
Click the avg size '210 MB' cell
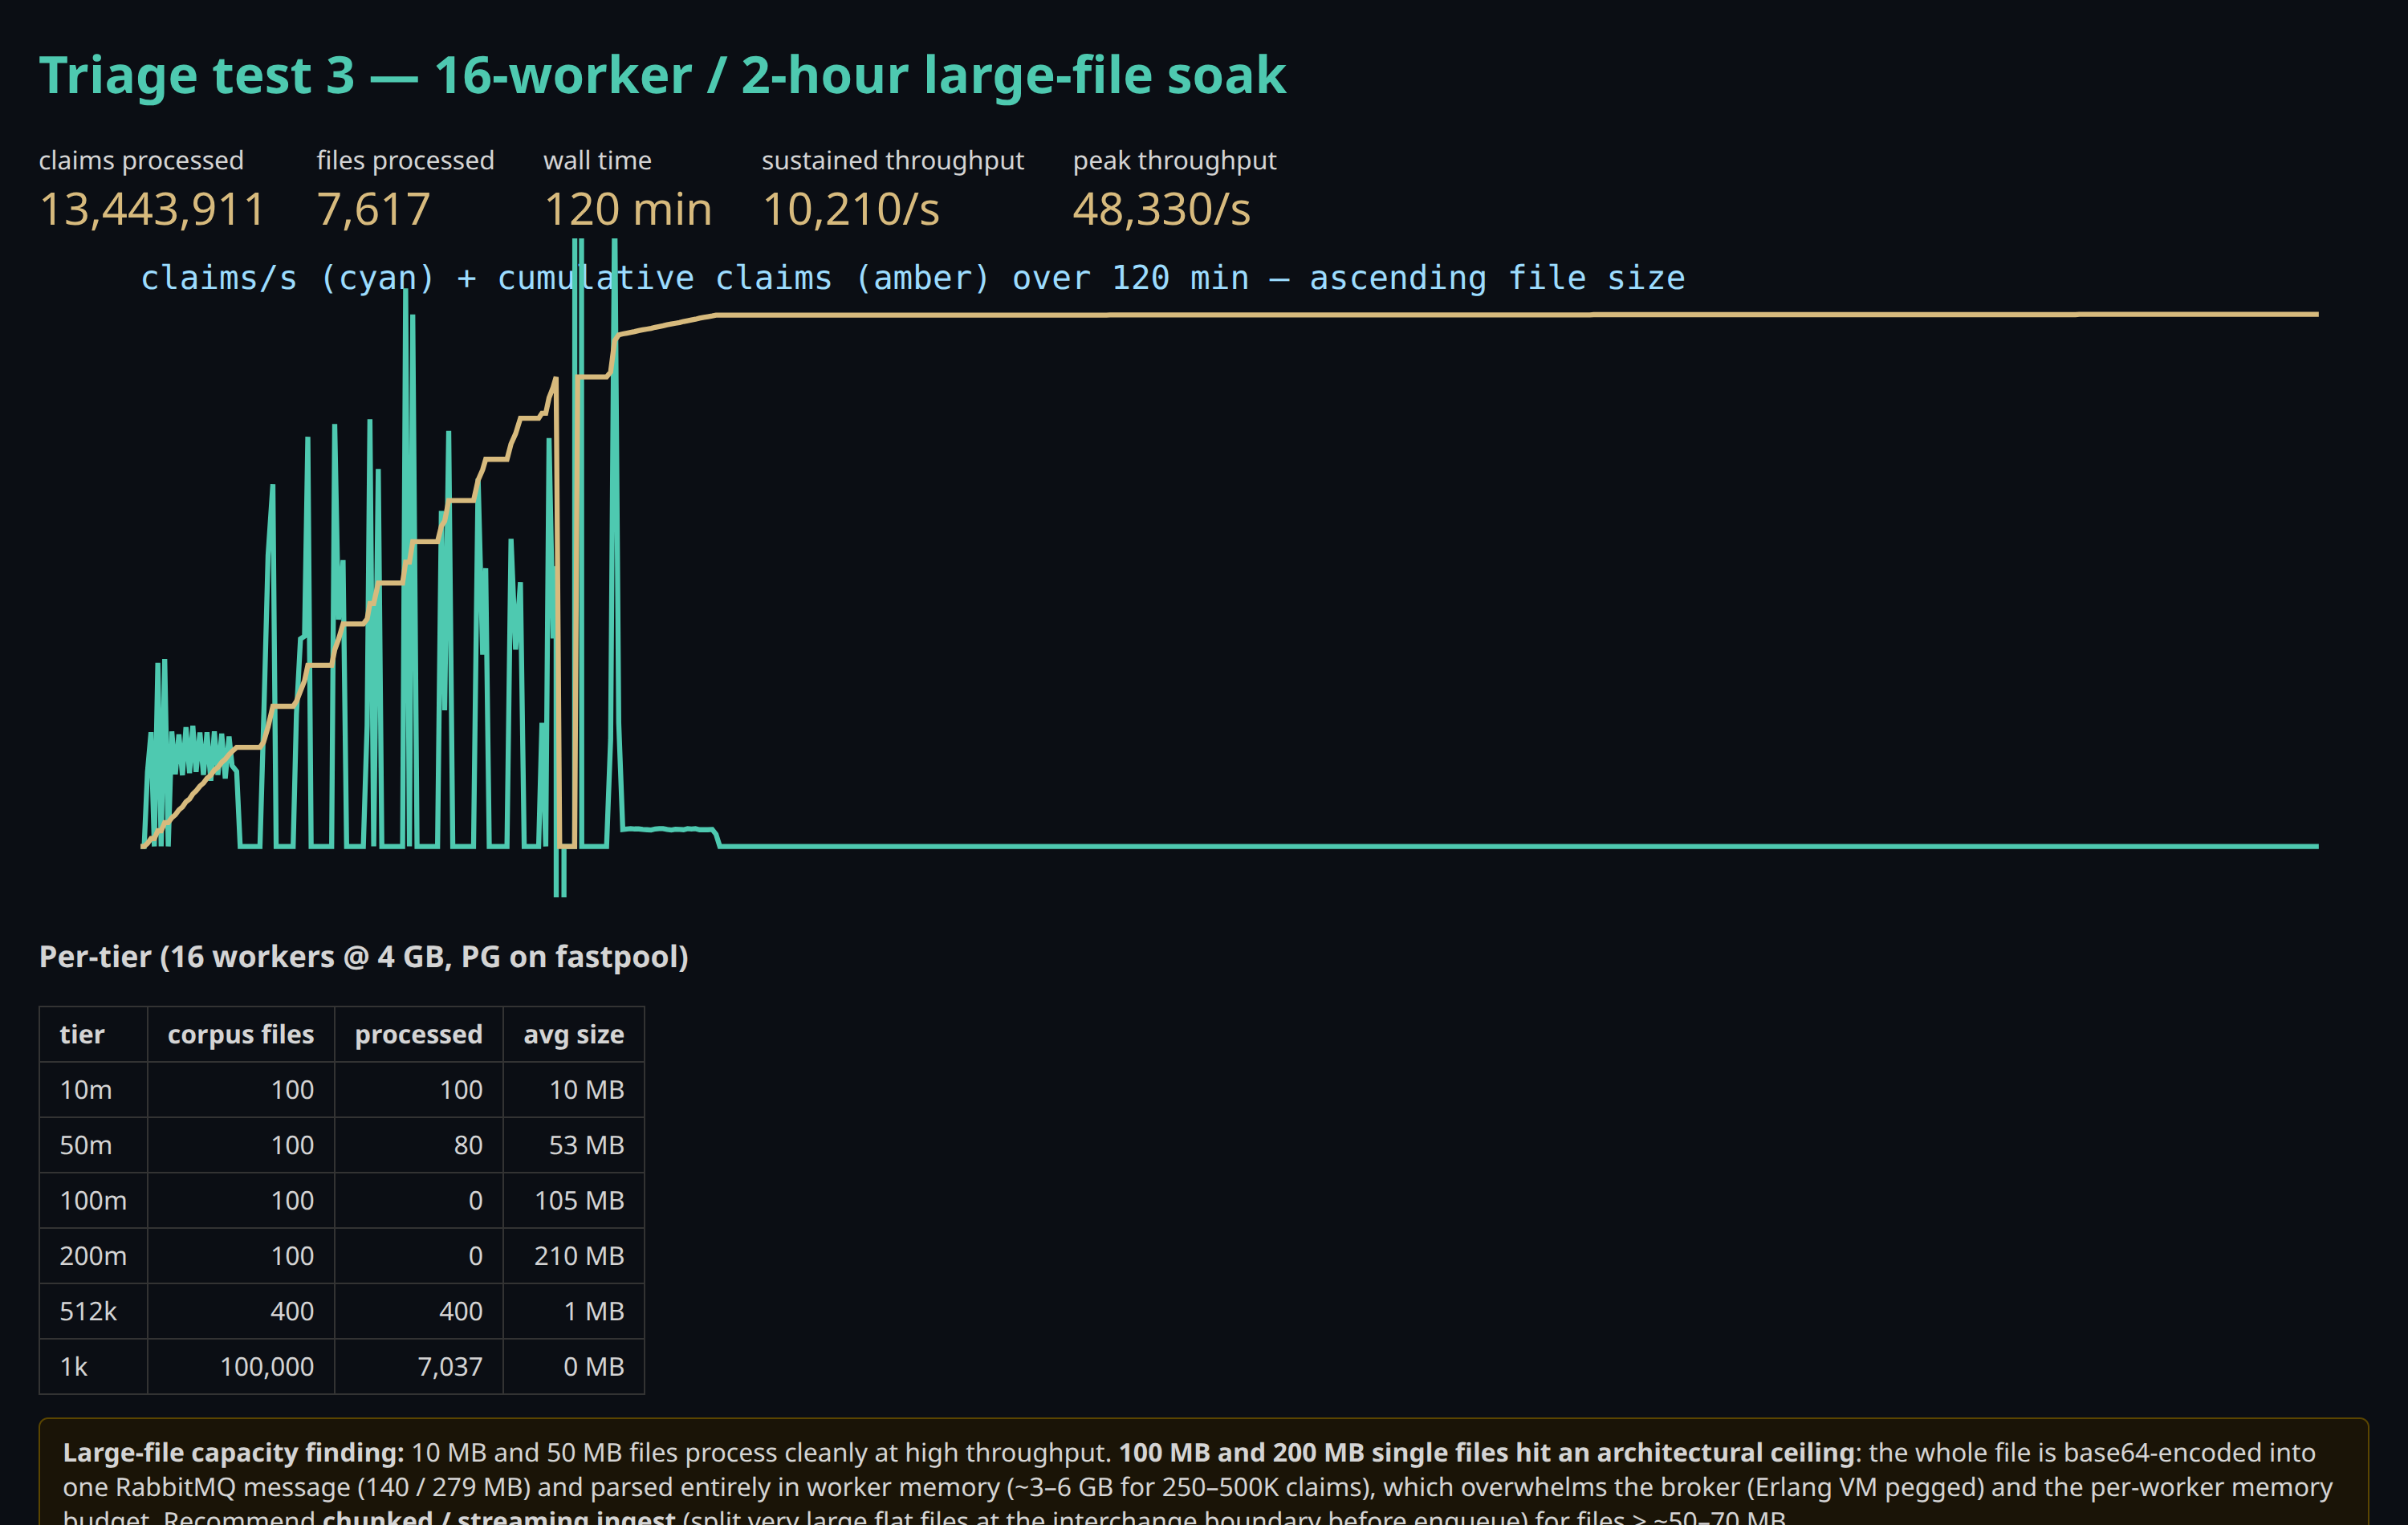pyautogui.click(x=574, y=1255)
